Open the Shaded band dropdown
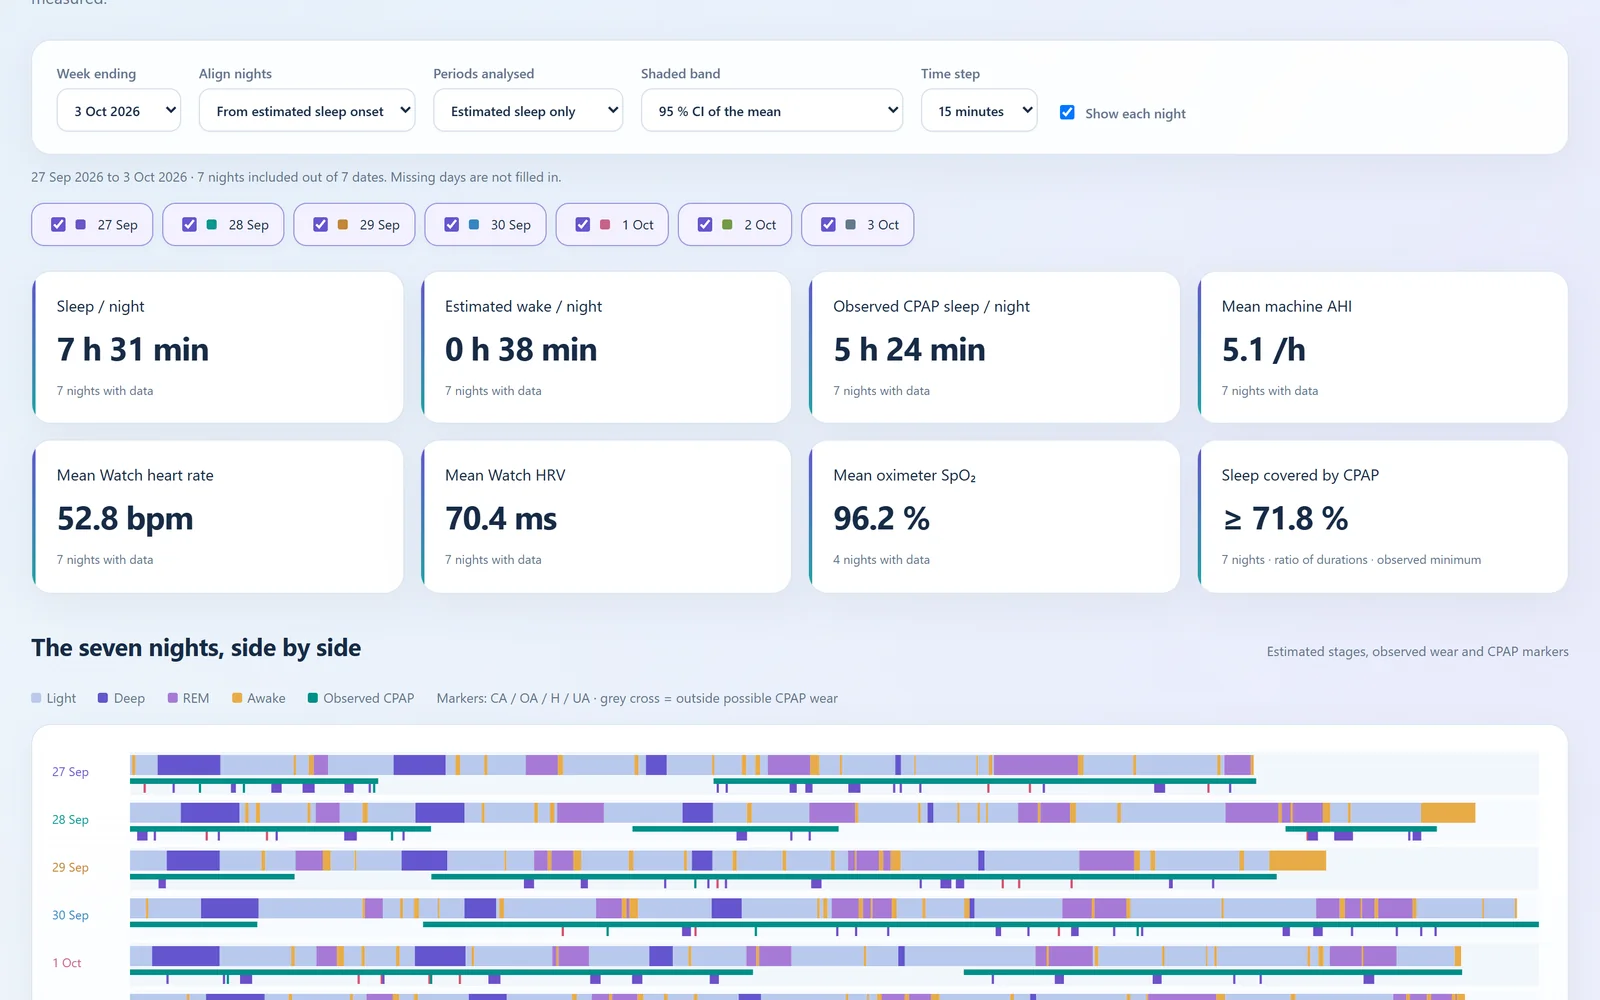 tap(772, 110)
